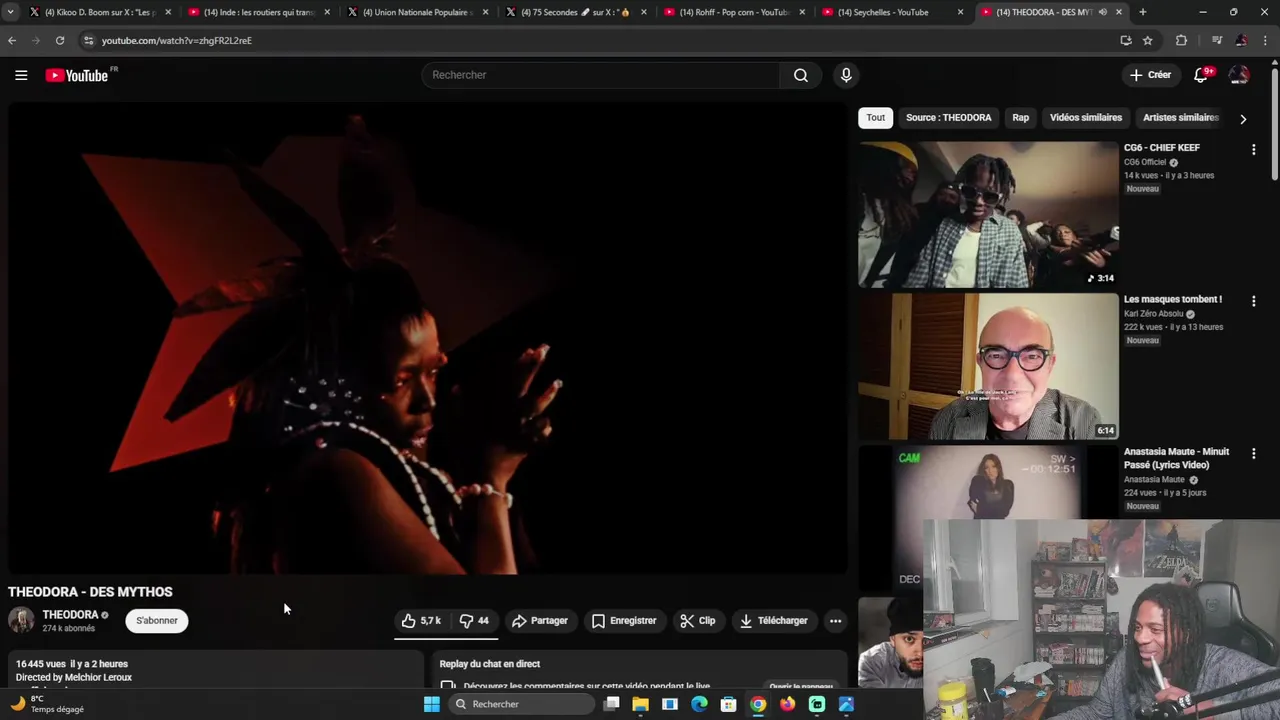
Task: Open Firefox from taskbar
Action: tap(788, 704)
